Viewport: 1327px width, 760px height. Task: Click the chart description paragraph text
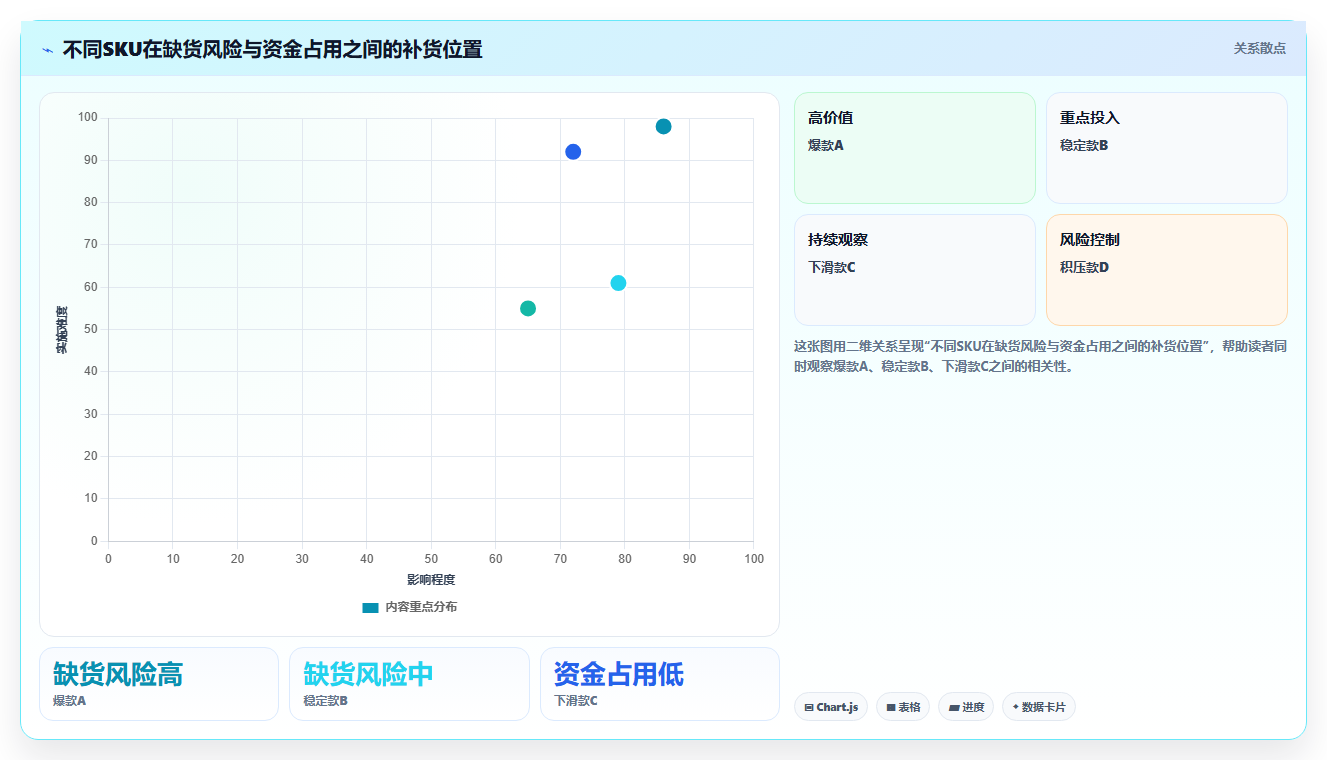(x=1040, y=356)
